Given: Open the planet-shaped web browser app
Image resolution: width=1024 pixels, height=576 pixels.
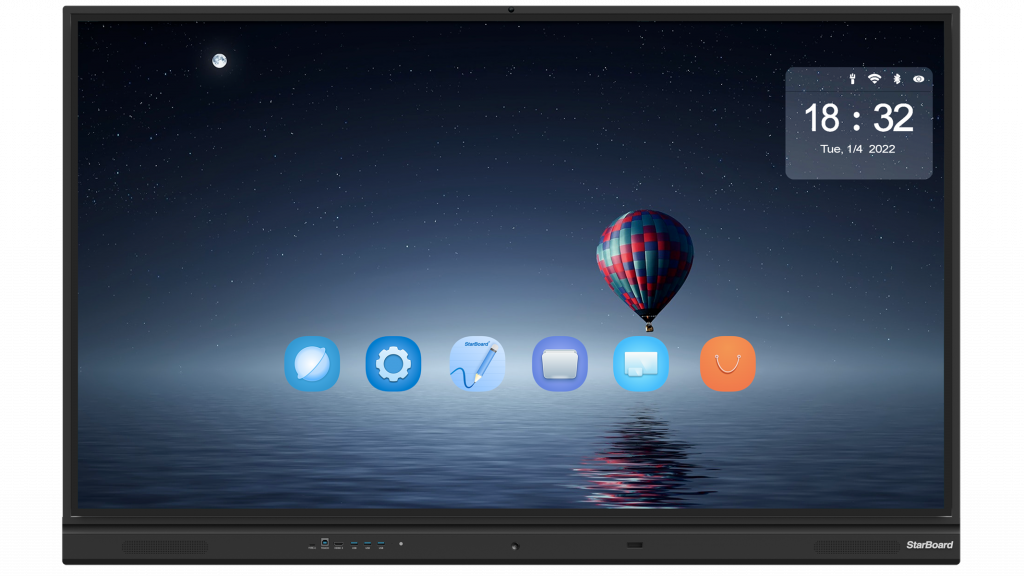Looking at the screenshot, I should (x=312, y=364).
